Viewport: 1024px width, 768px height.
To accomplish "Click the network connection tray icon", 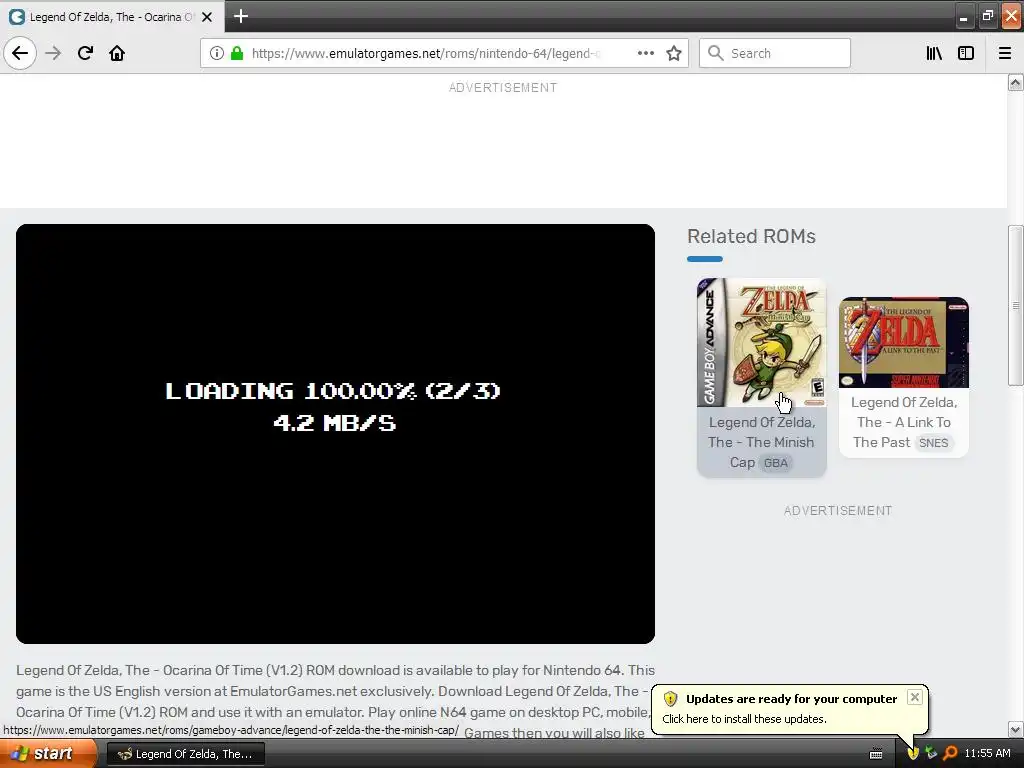I will (x=931, y=754).
